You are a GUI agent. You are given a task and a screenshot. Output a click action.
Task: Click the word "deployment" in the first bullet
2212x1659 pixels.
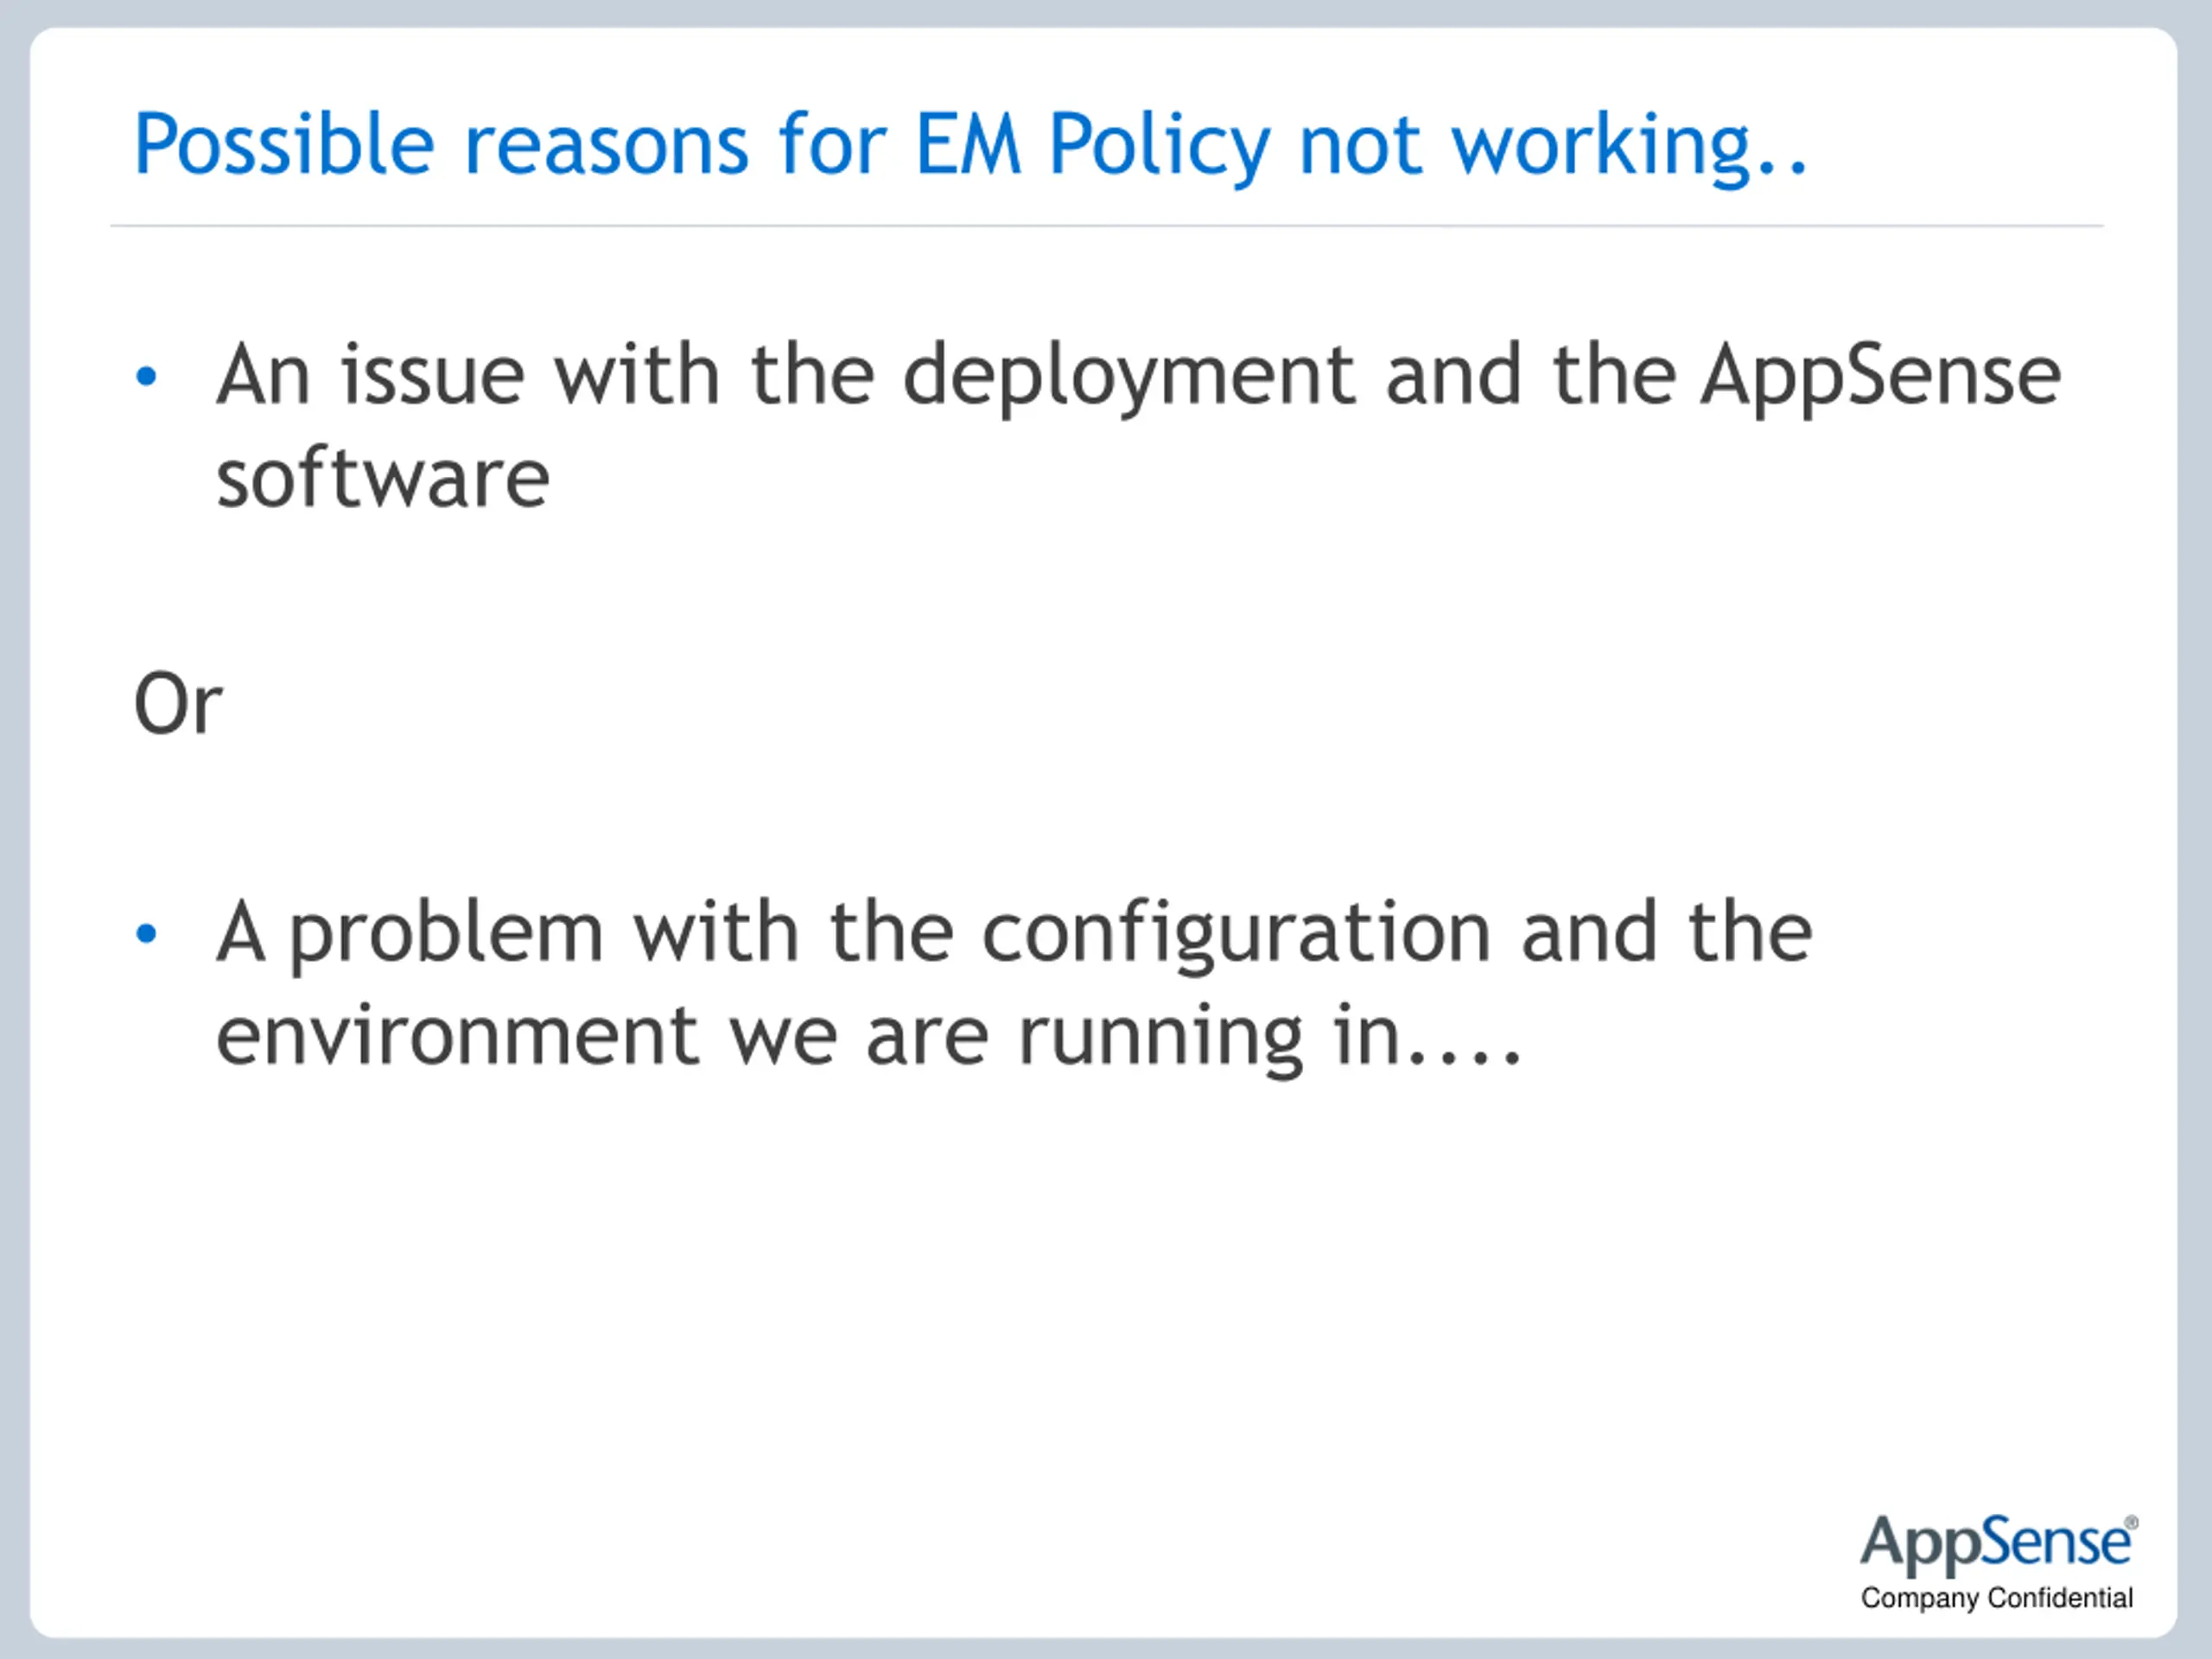tap(1129, 378)
